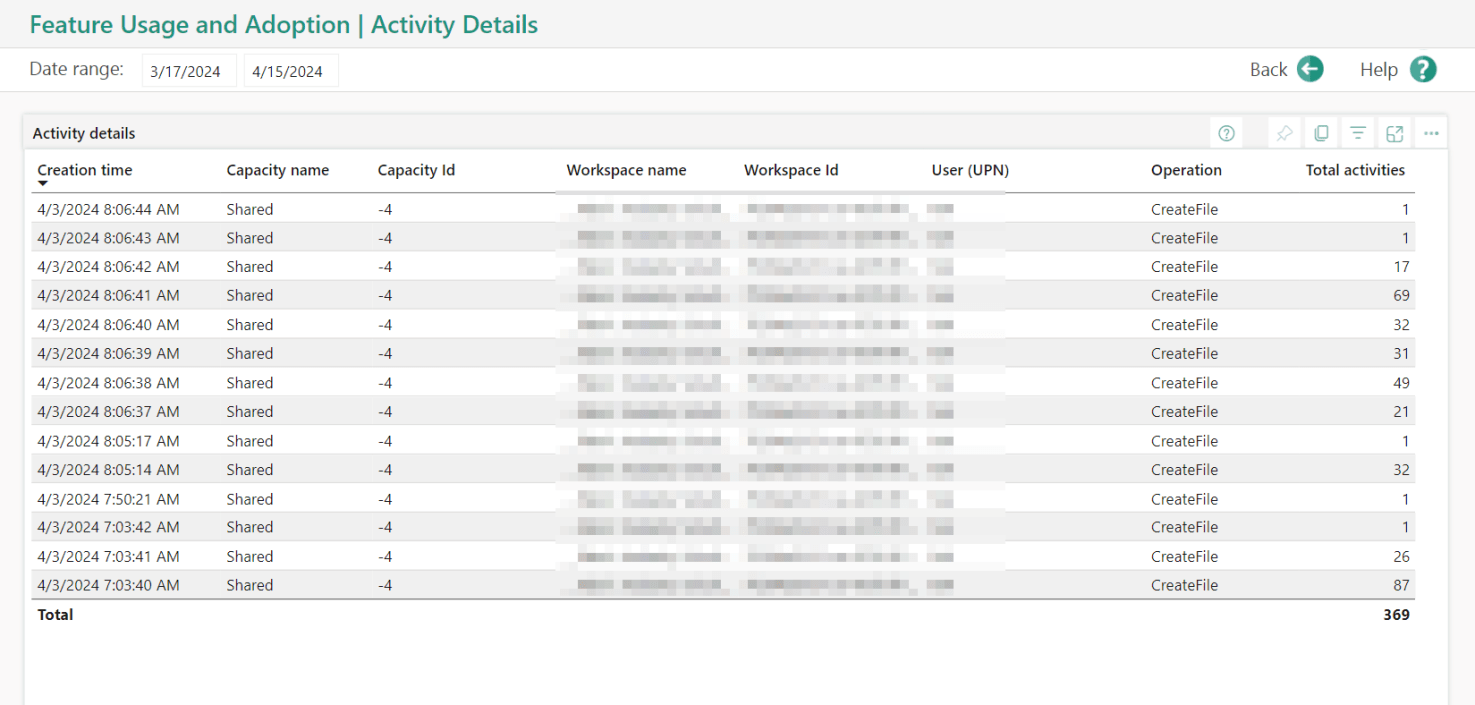This screenshot has height=705, width=1475.
Task: Click the Help link
Action: [1378, 69]
